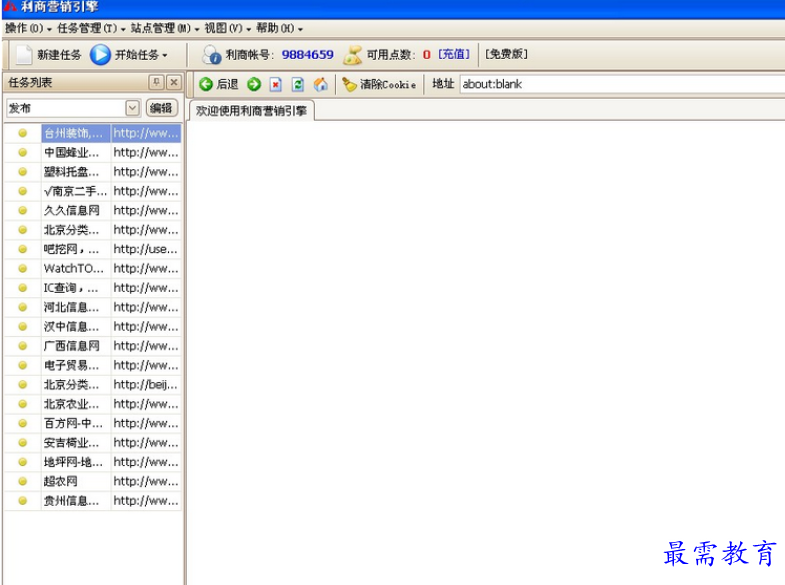Select task row 北京农业
785x585 pixels.
click(93, 404)
